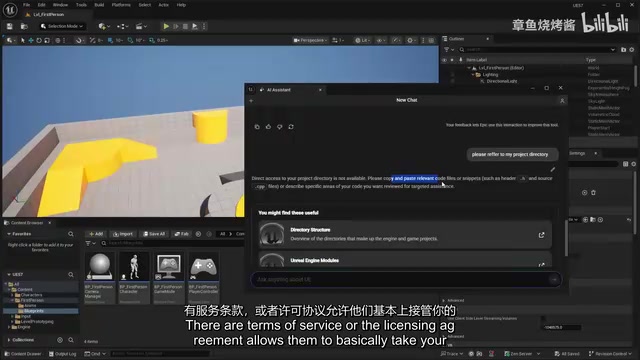The height and width of the screenshot is (360, 640).
Task: Open Outliner settings gear icon
Action: [x=632, y=49]
